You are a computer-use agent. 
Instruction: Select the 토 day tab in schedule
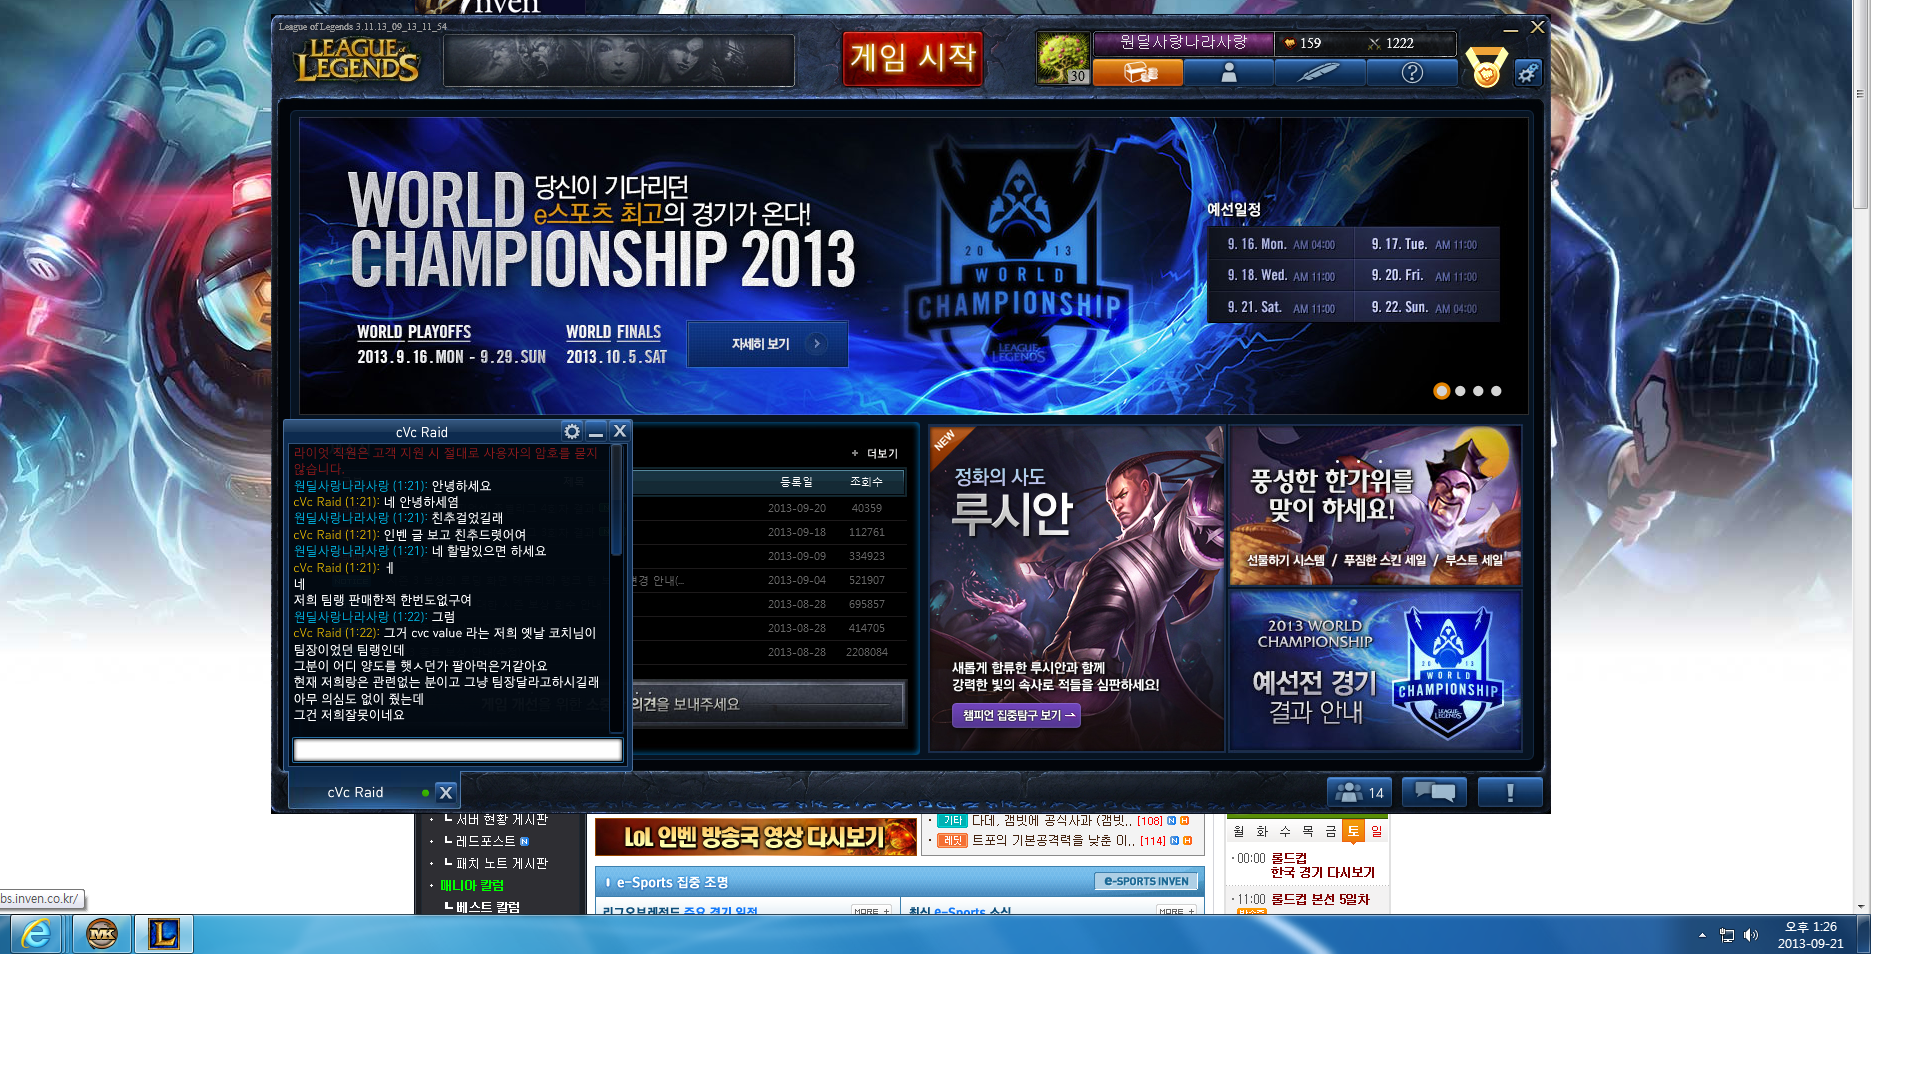pyautogui.click(x=1353, y=831)
